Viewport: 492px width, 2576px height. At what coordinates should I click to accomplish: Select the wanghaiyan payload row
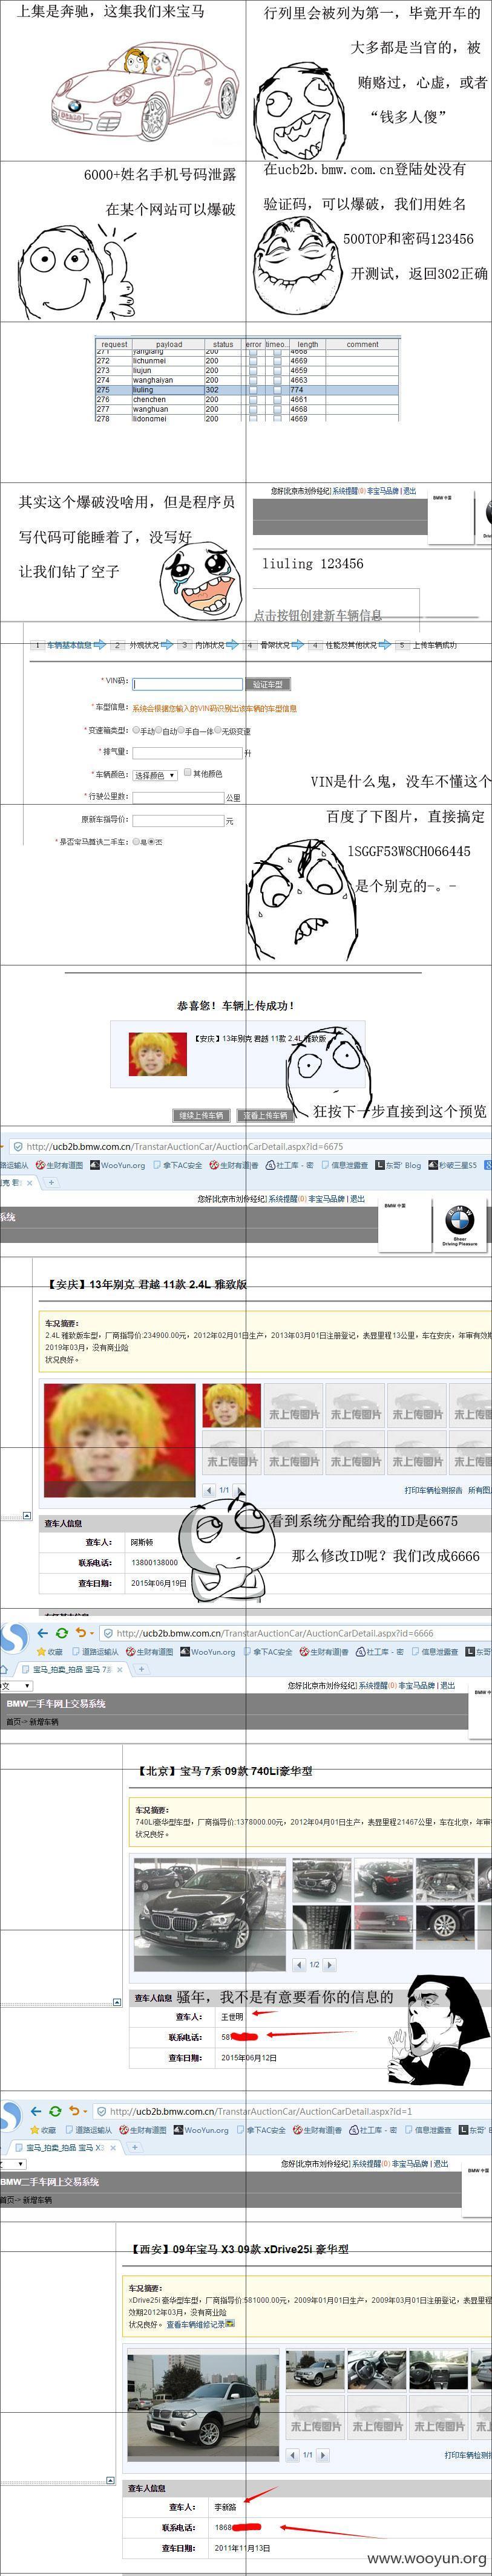pyautogui.click(x=248, y=380)
